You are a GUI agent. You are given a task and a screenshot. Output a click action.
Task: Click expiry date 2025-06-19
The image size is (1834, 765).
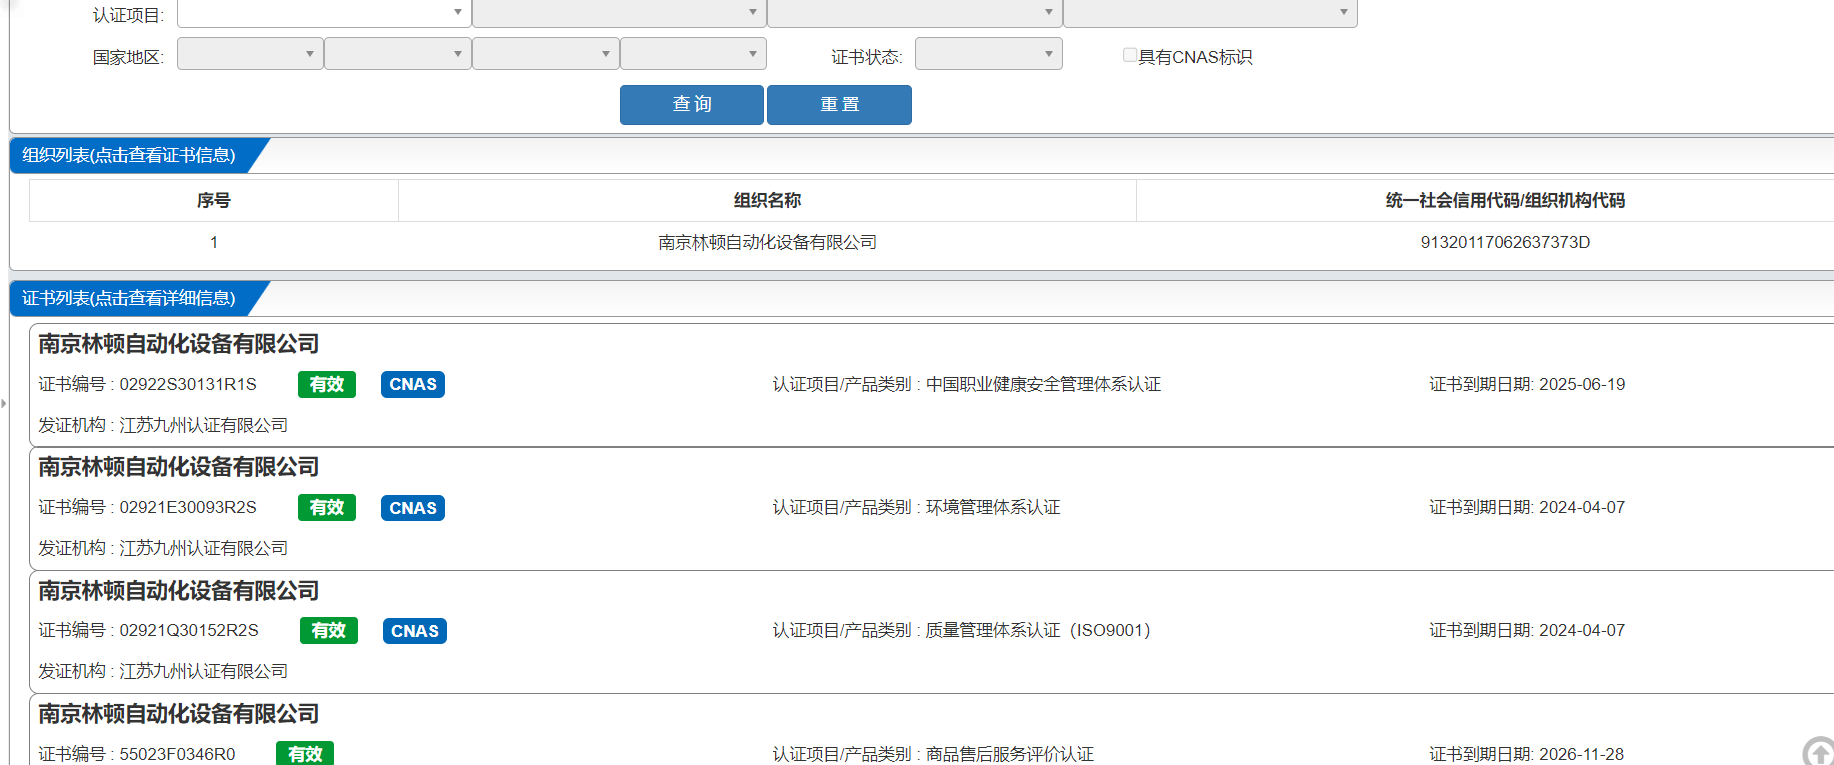(1582, 384)
